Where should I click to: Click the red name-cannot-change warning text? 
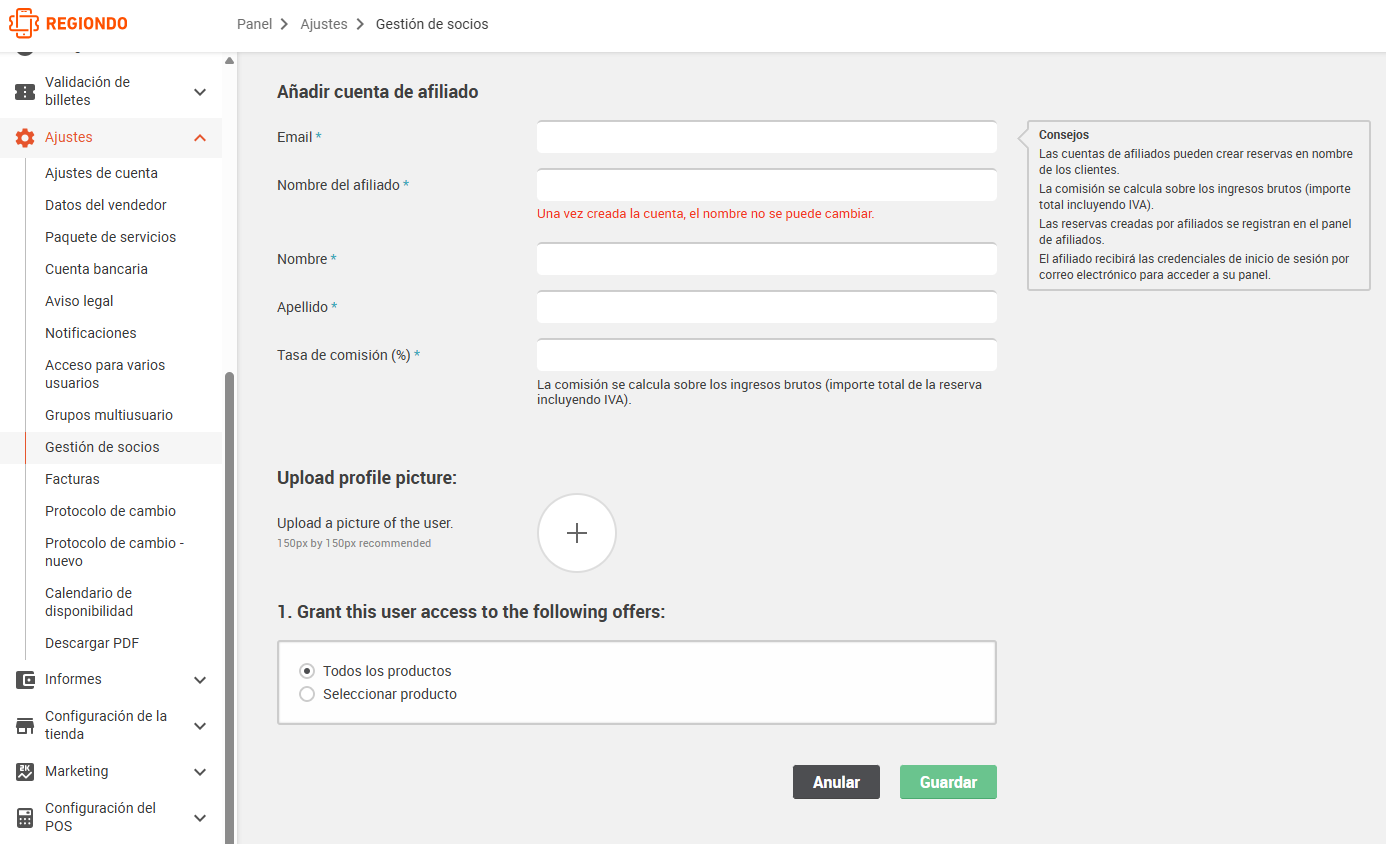tap(706, 214)
